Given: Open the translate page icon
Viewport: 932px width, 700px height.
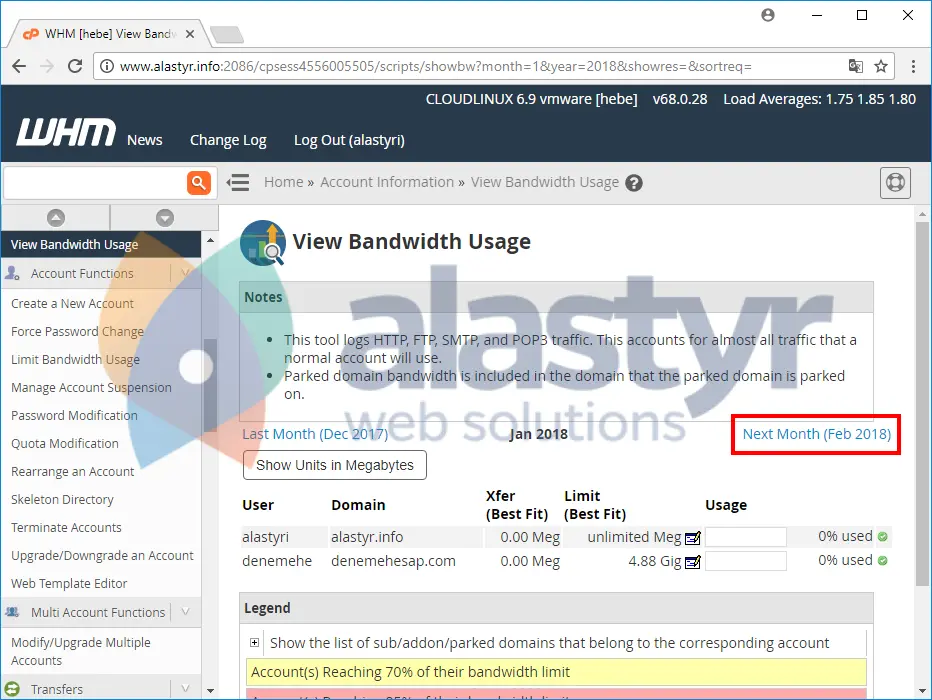Looking at the screenshot, I should (x=855, y=66).
